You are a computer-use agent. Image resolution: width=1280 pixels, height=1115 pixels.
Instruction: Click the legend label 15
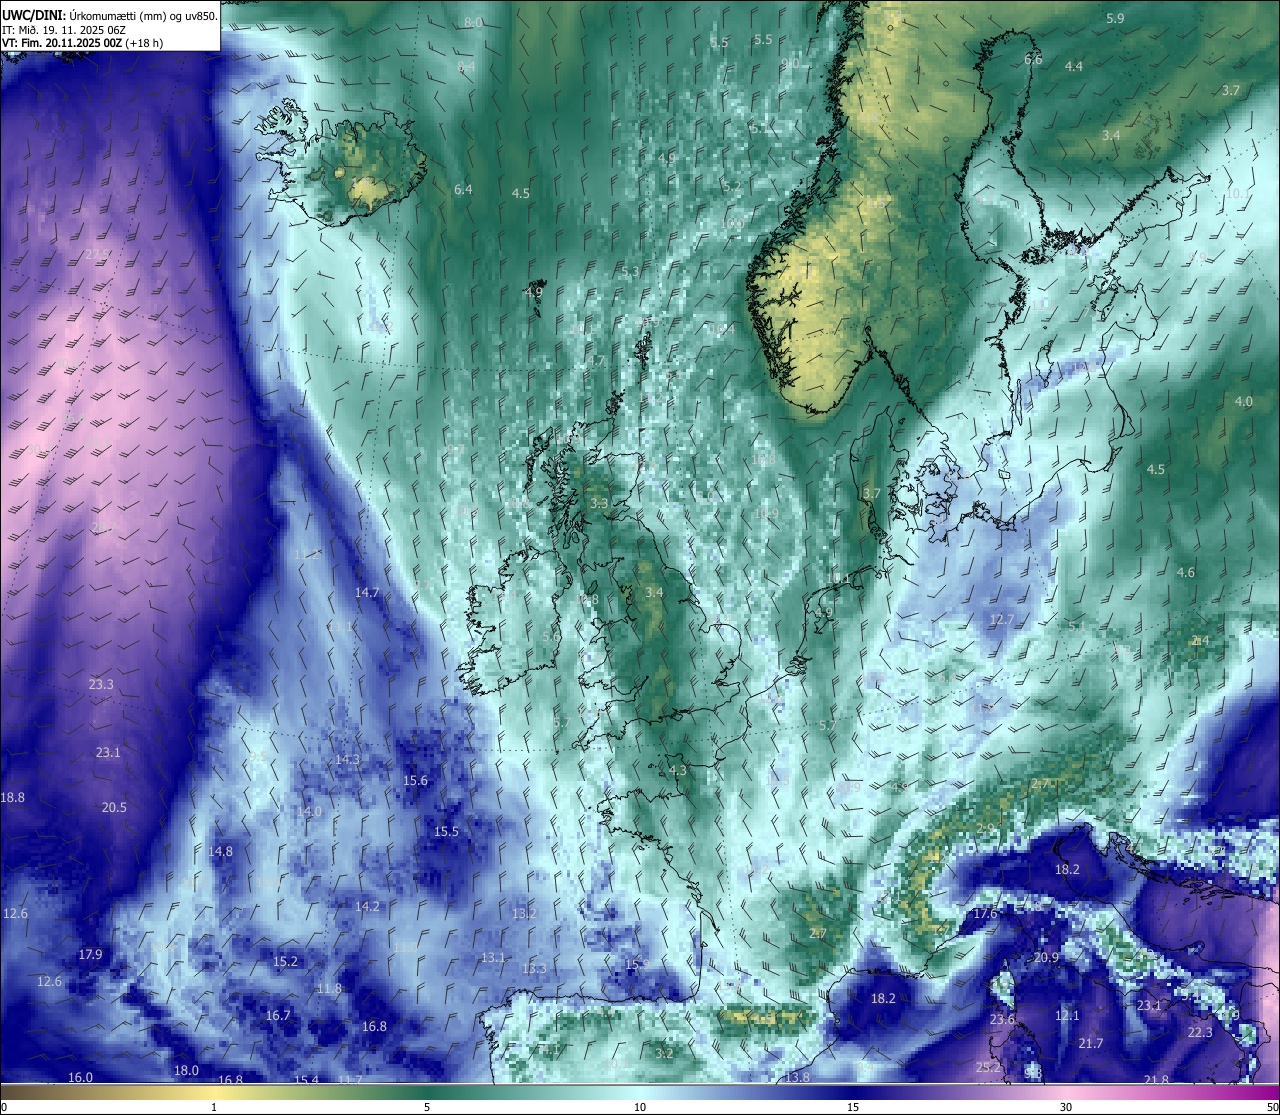(853, 1107)
